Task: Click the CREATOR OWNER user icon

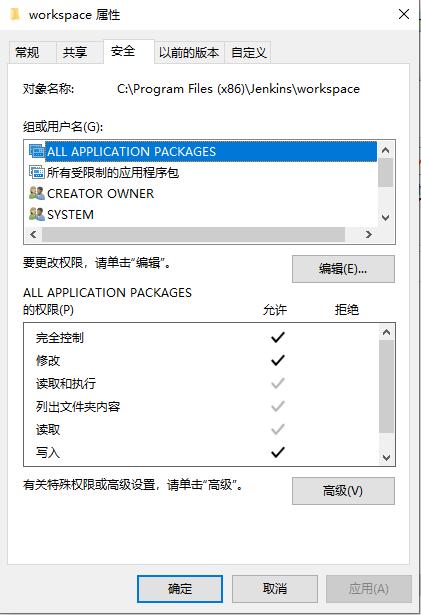Action: tap(37, 193)
